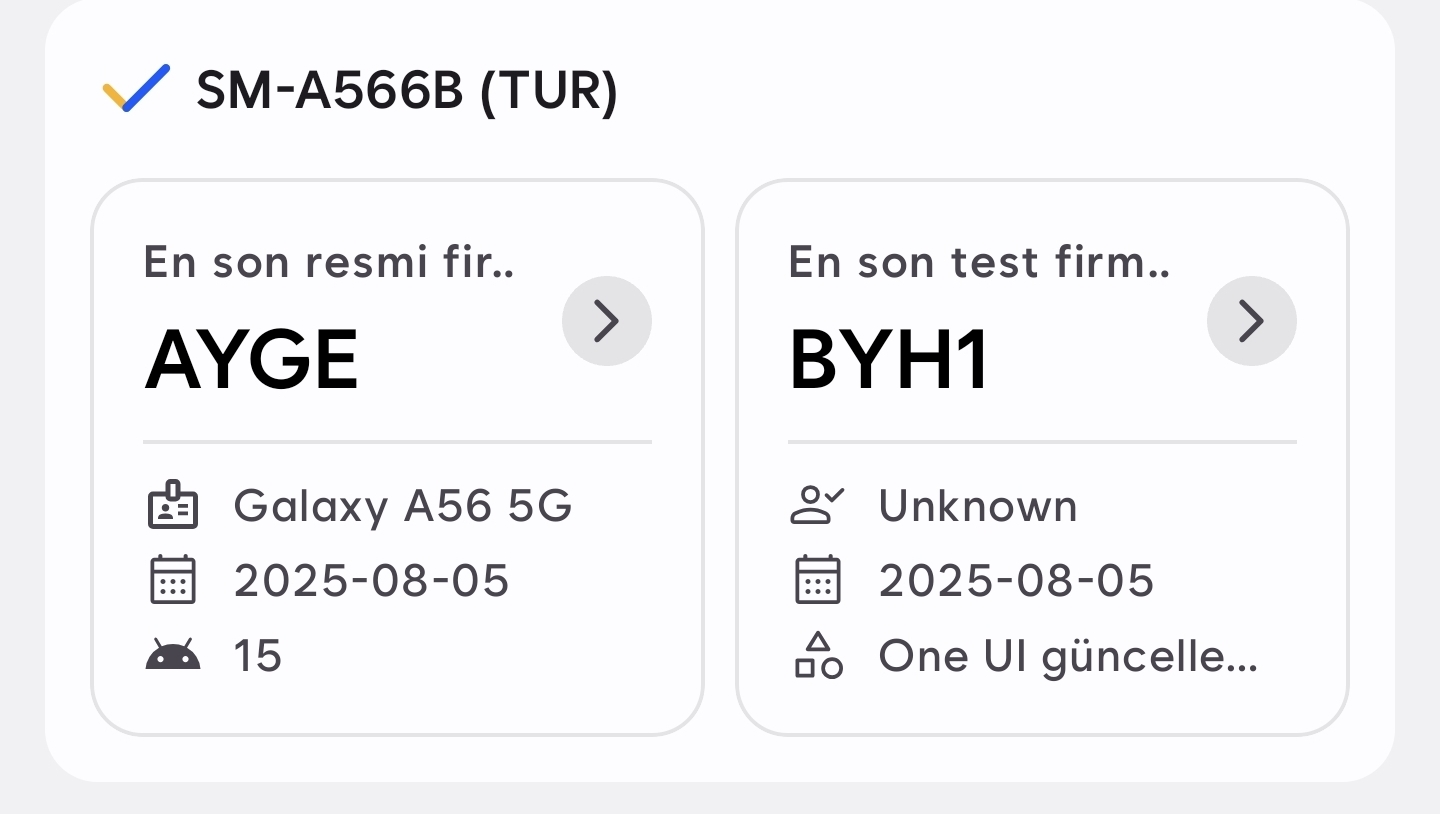This screenshot has width=1440, height=814.
Task: Select the Unknown tester text
Action: tap(978, 506)
